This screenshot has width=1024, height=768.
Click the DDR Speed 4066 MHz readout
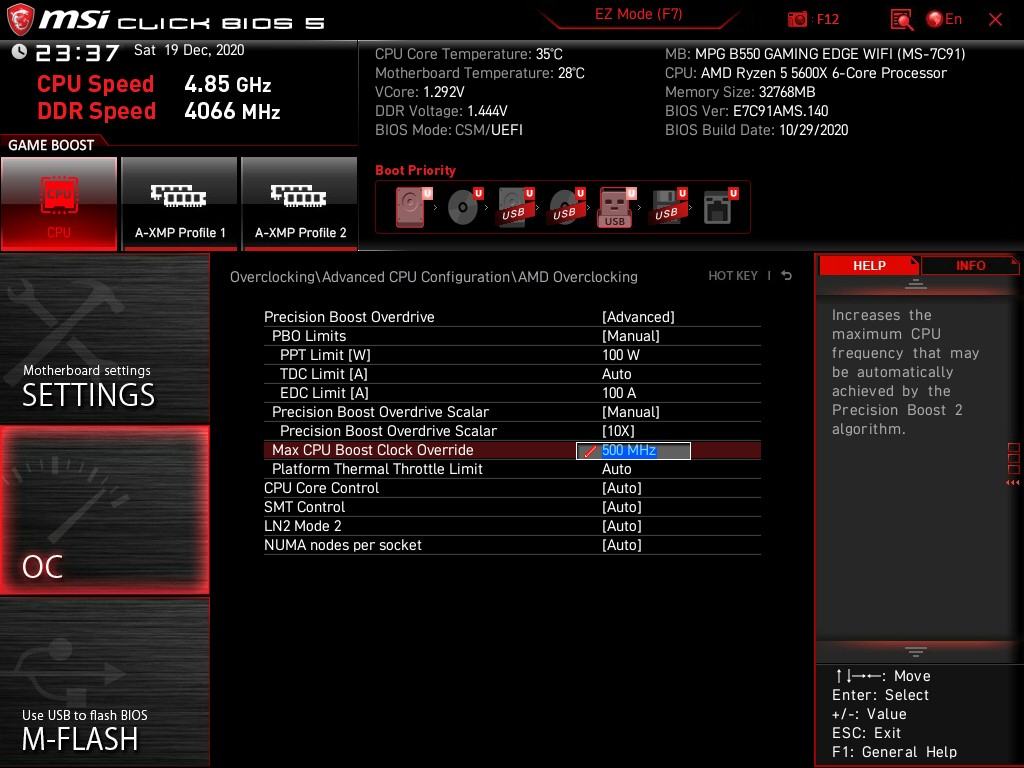[159, 111]
